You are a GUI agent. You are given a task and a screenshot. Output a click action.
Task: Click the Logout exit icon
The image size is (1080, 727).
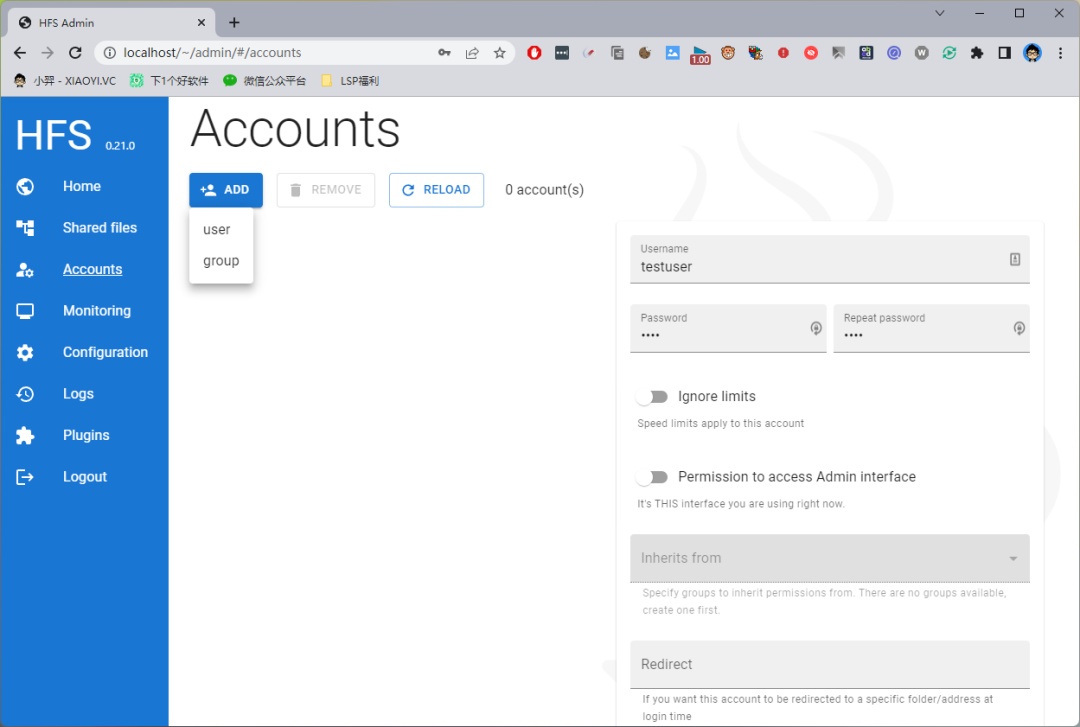pyautogui.click(x=25, y=477)
